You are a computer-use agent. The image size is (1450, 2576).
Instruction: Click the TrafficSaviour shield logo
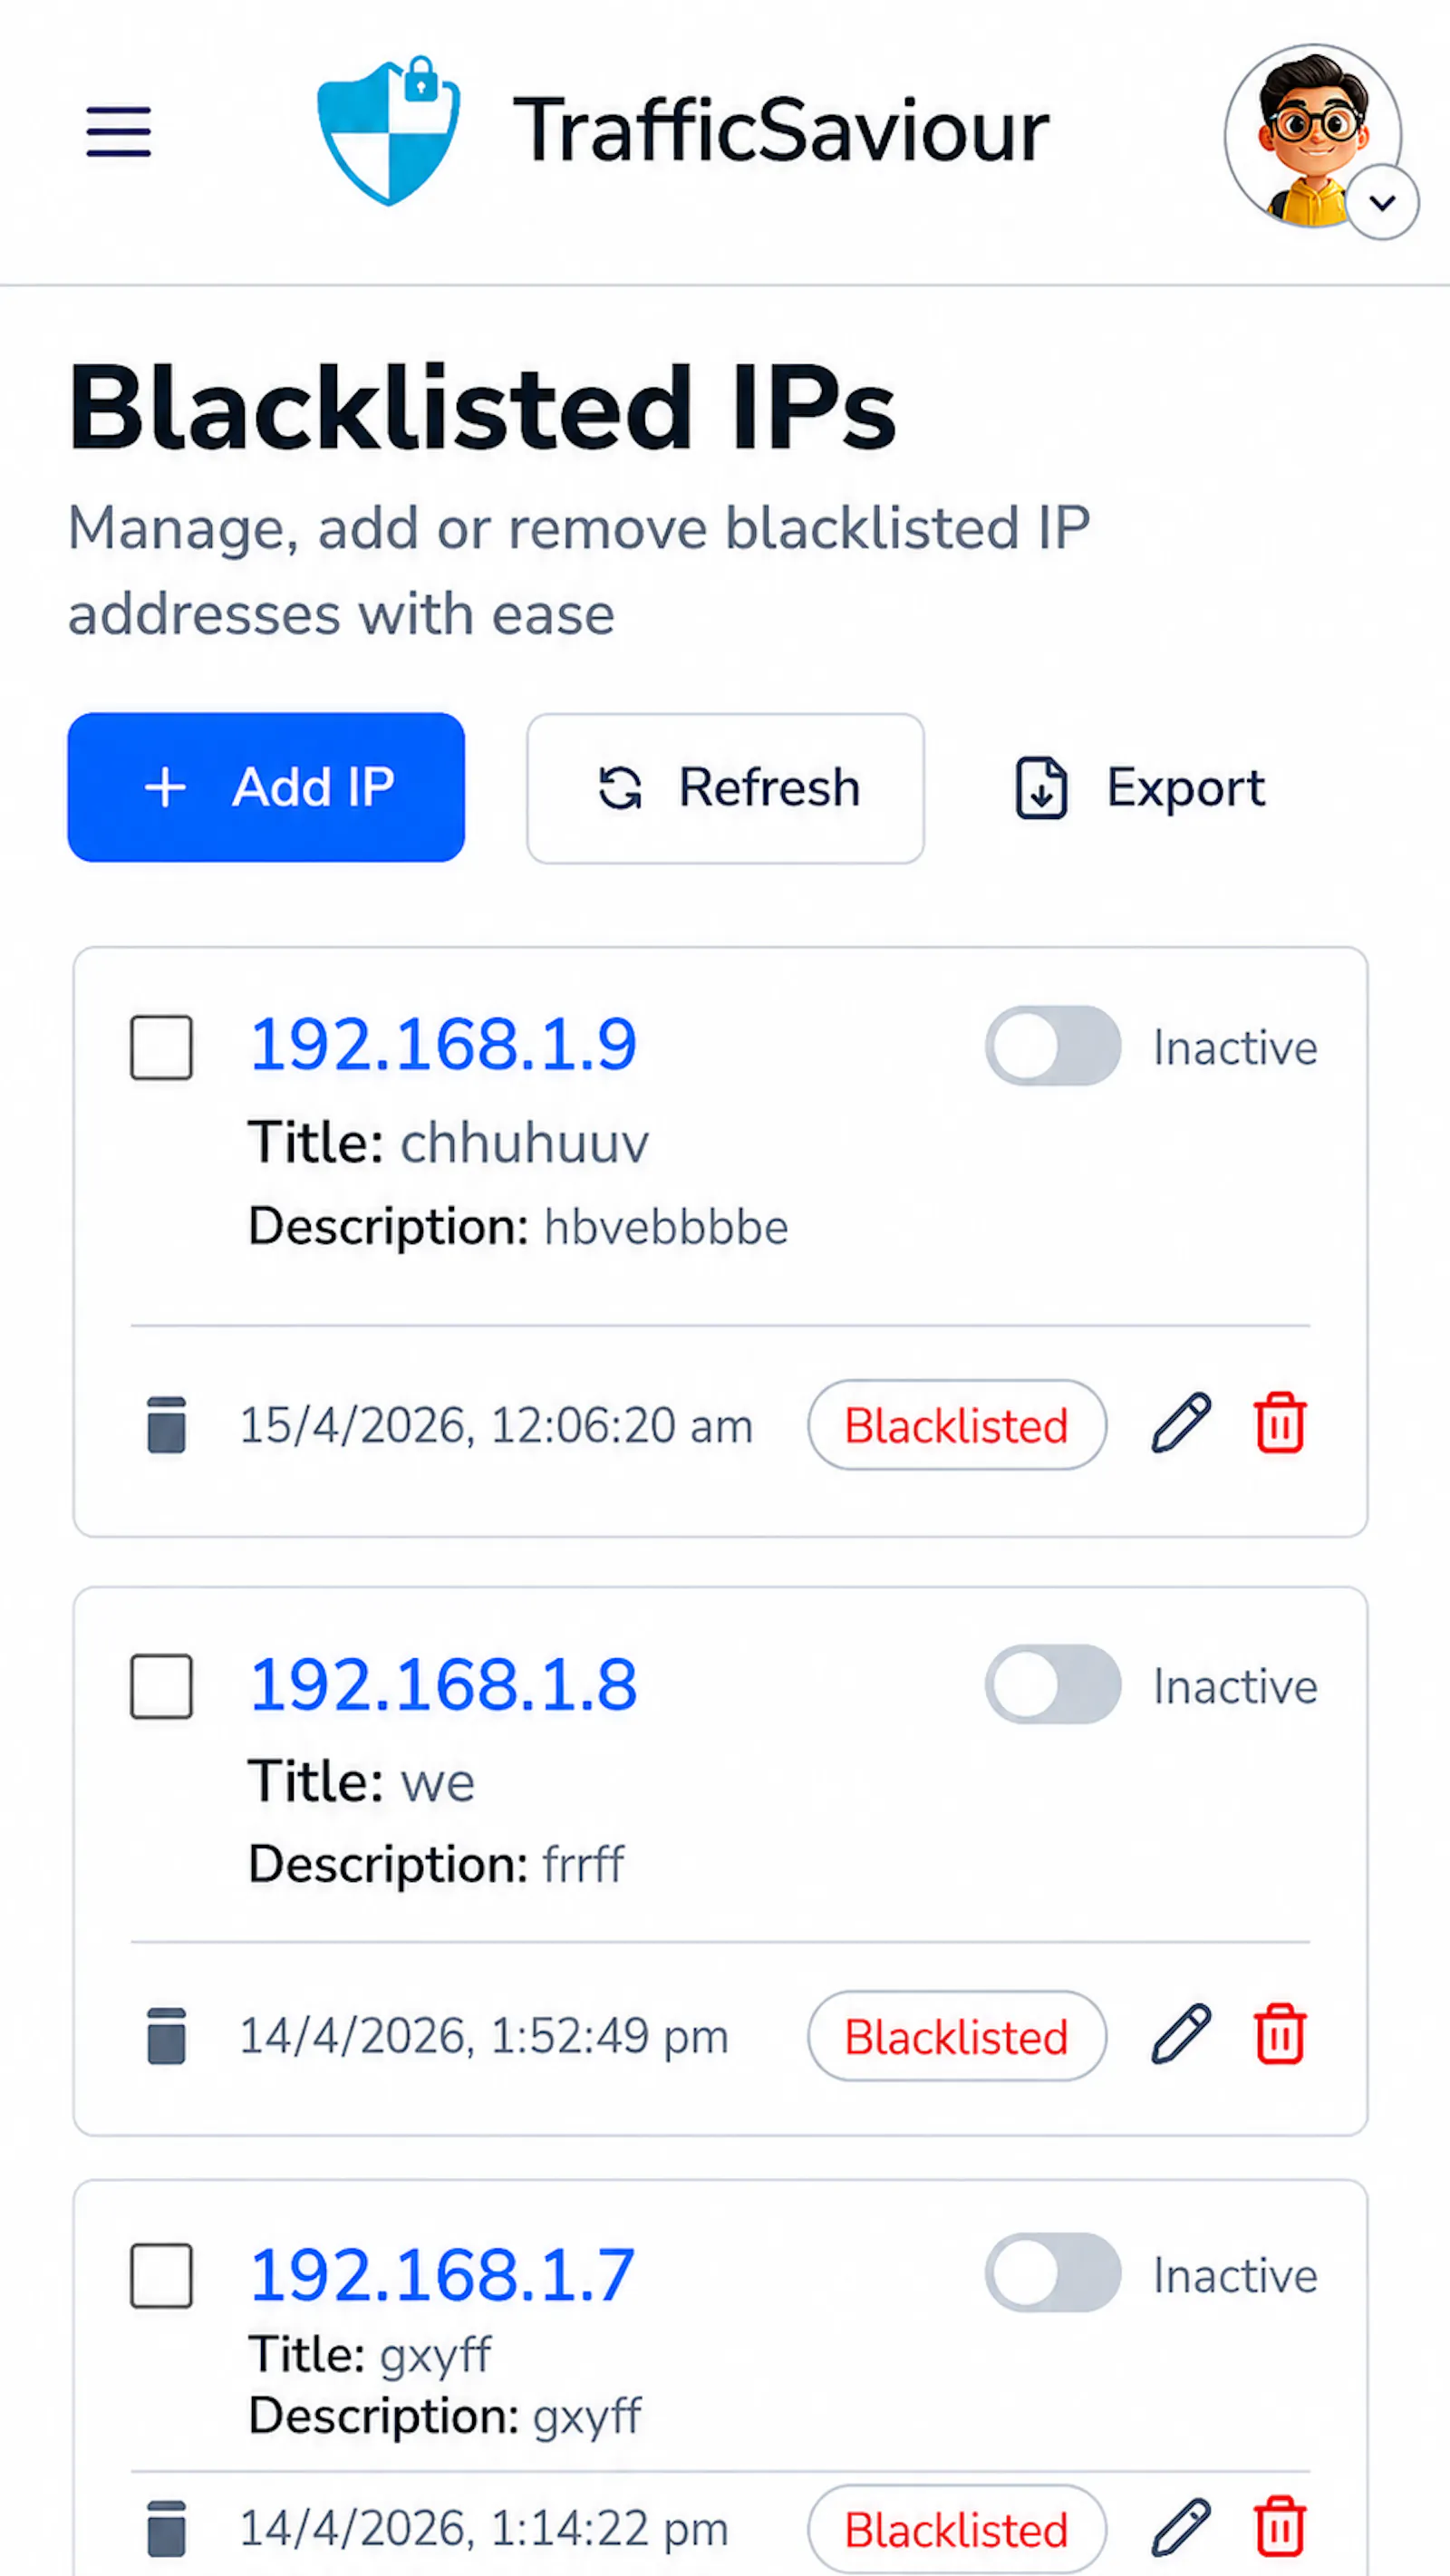[x=389, y=131]
